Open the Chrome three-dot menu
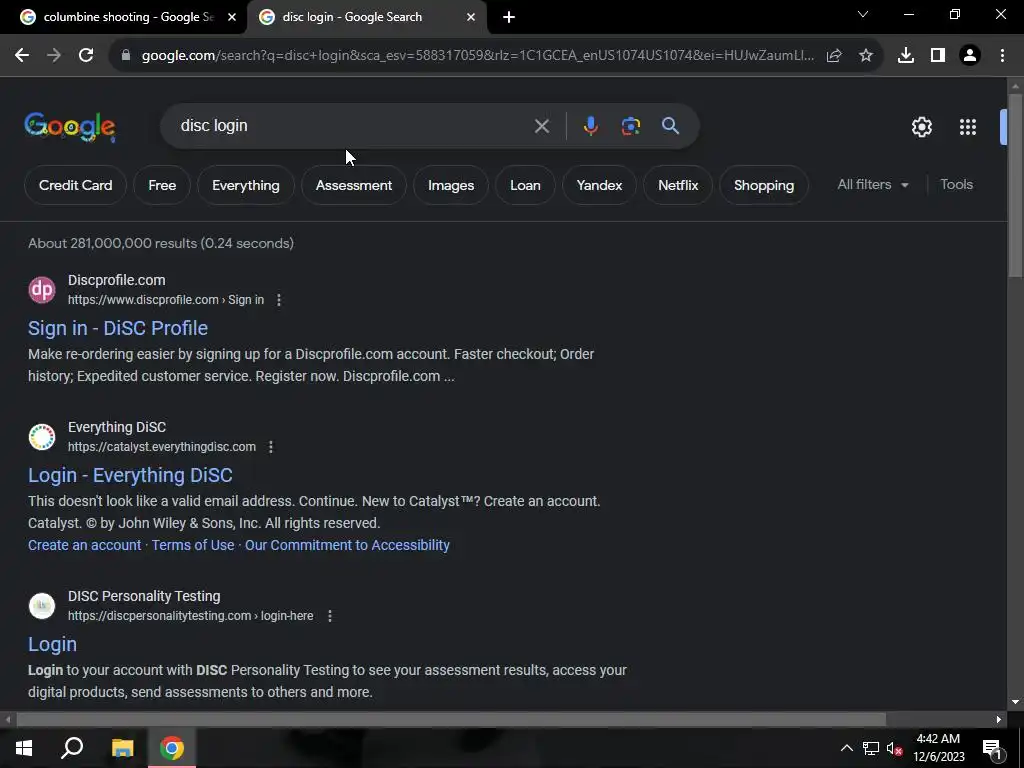 pyautogui.click(x=1002, y=56)
